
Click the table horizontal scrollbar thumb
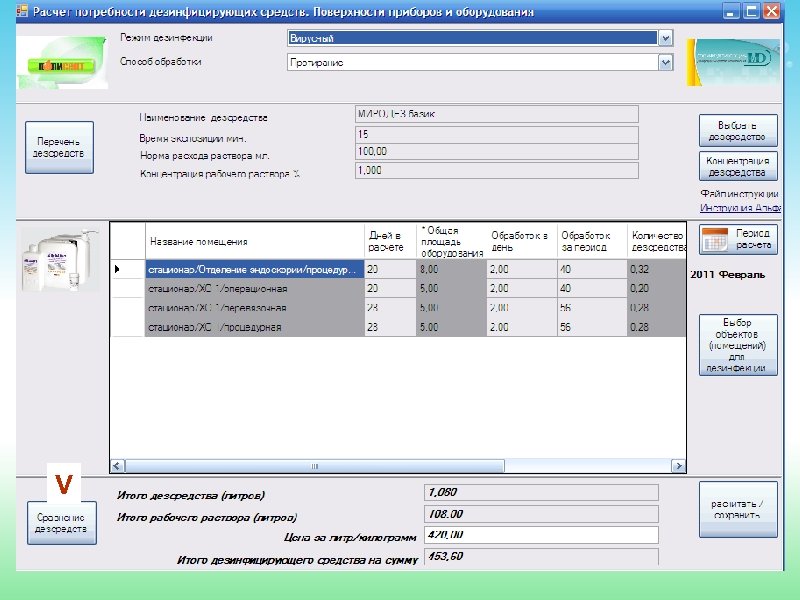315,466
